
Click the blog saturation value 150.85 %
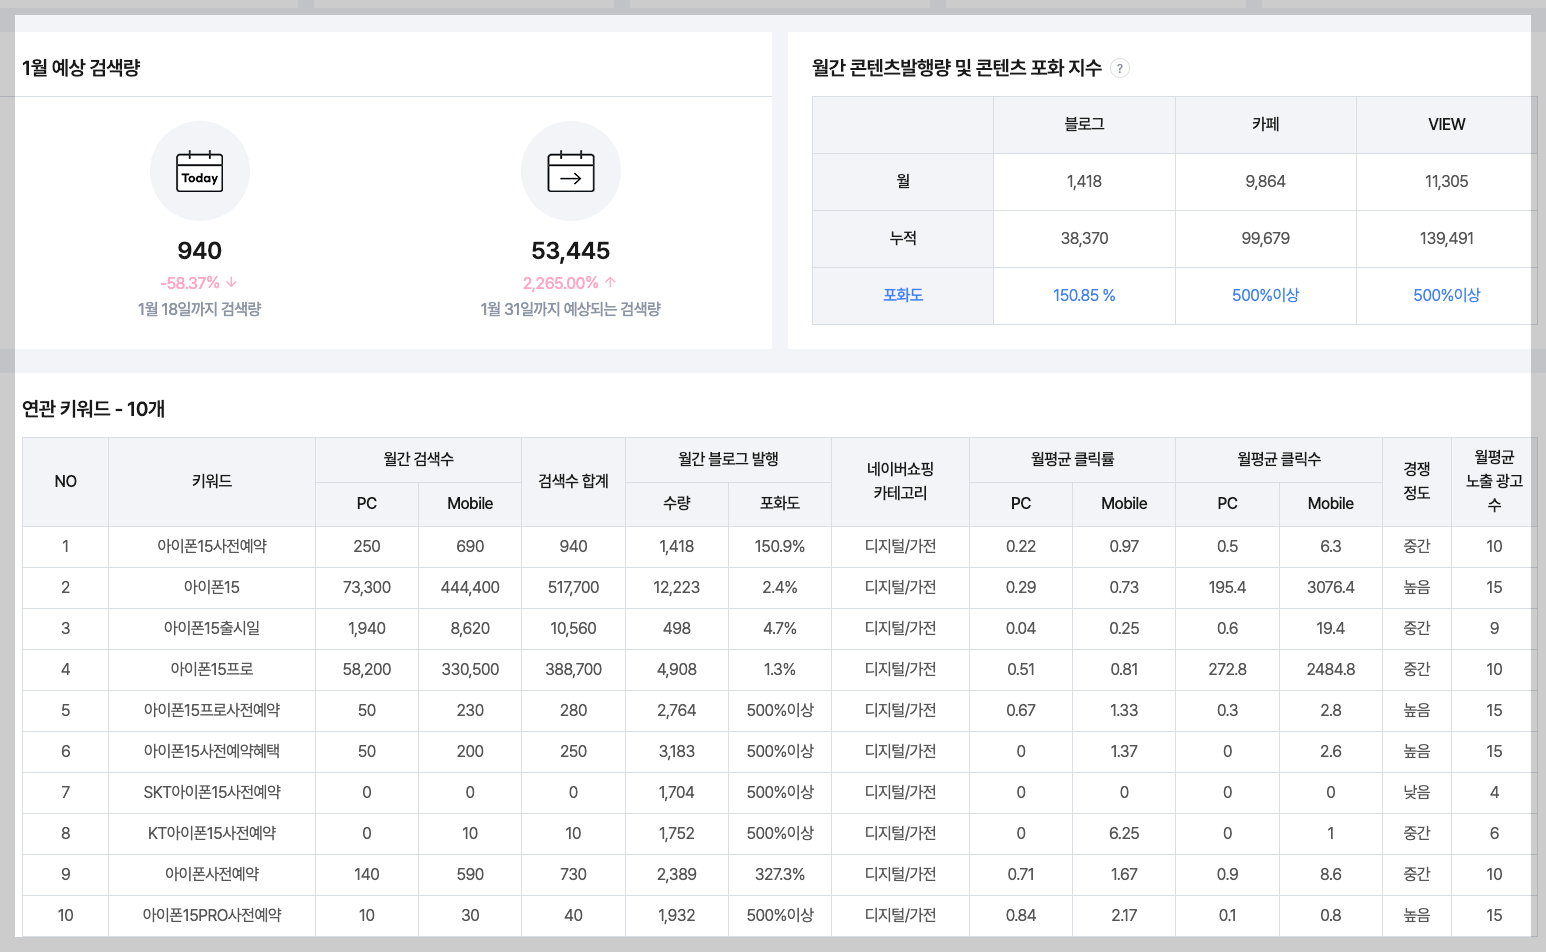1084,295
